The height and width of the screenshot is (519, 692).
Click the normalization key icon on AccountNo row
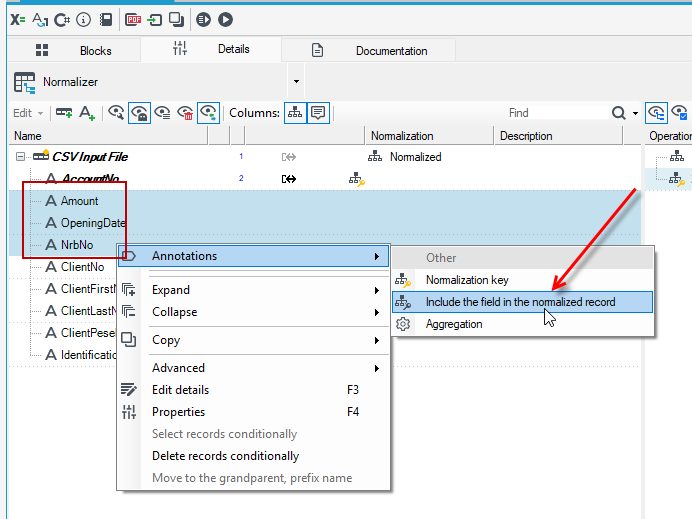[357, 179]
